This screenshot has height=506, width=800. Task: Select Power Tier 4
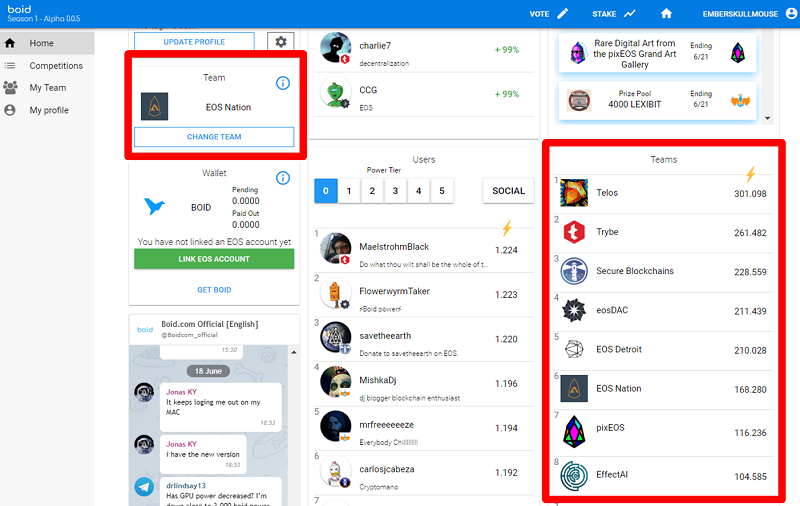(418, 191)
